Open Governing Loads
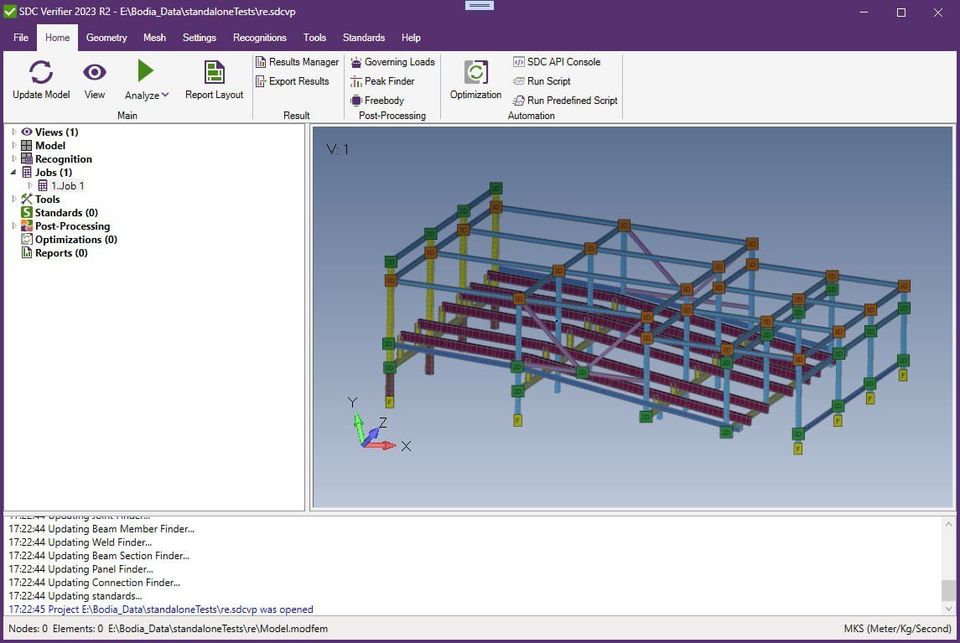The width and height of the screenshot is (960, 643). 392,62
